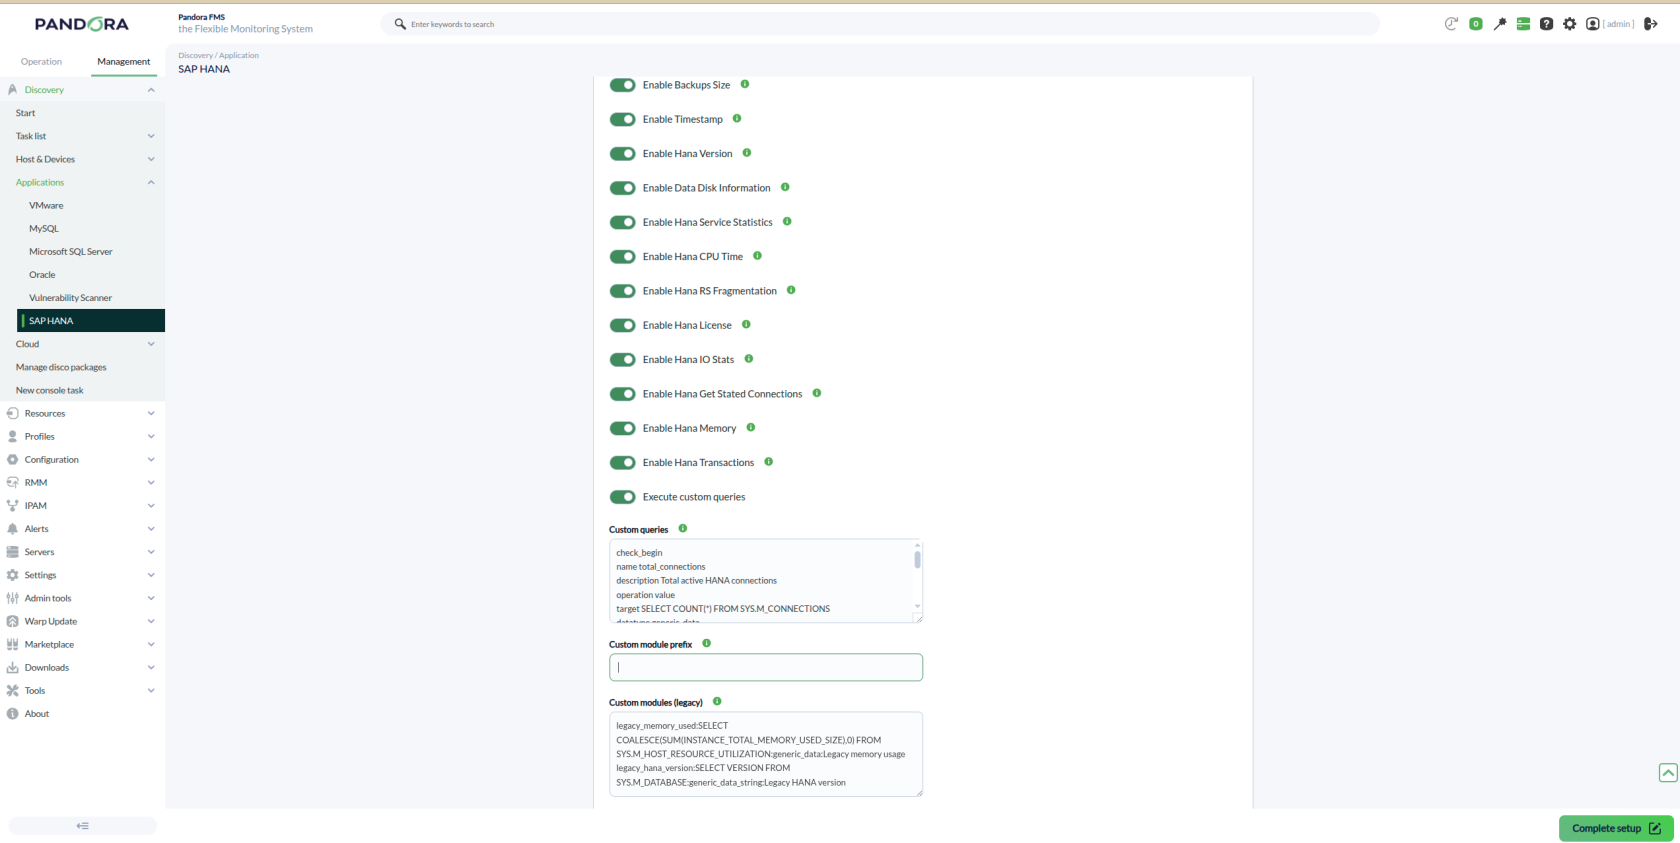Expand the Cloud submenu

coord(151,344)
